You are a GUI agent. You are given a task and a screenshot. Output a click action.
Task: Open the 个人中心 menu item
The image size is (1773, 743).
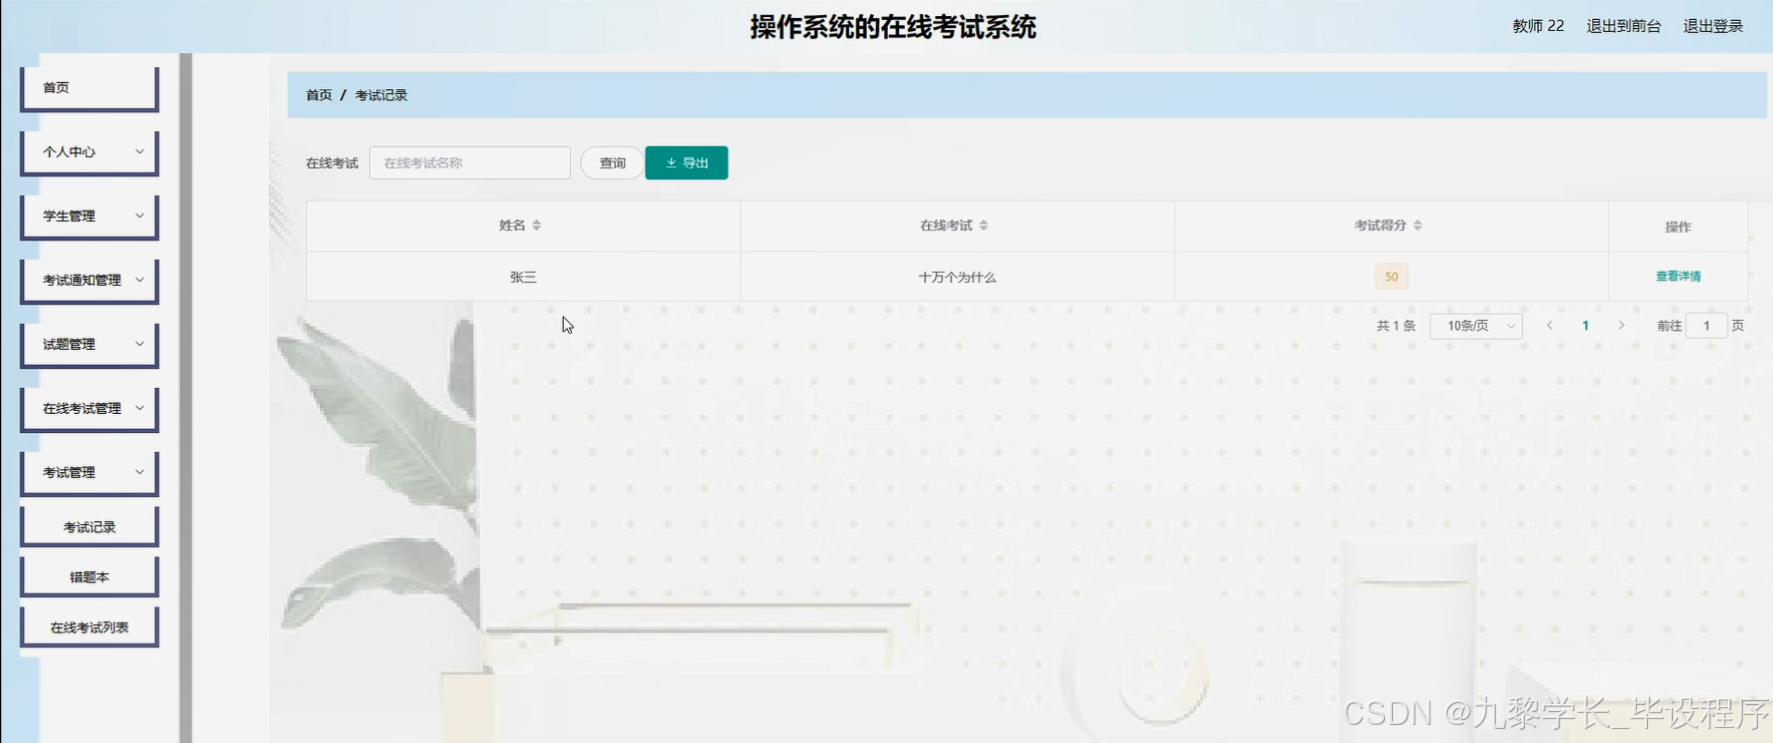tap(90, 152)
